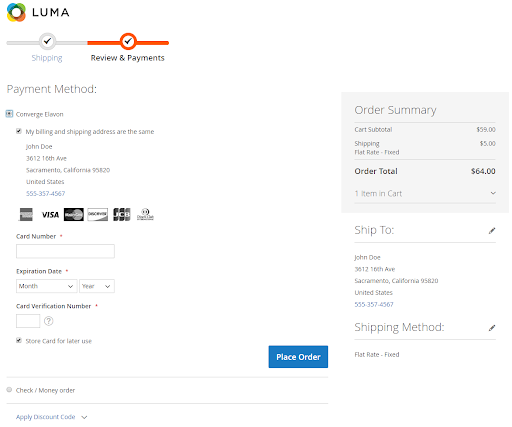The image size is (512, 427).
Task: Select Check / Money order payment
Action: click(x=9, y=390)
